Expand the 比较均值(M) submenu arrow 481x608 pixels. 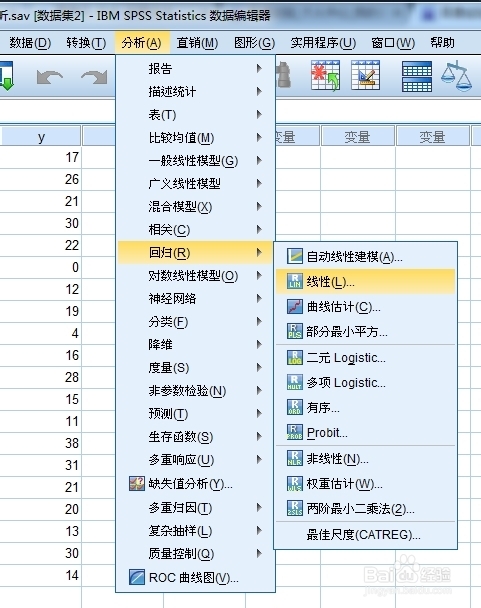coord(259,137)
